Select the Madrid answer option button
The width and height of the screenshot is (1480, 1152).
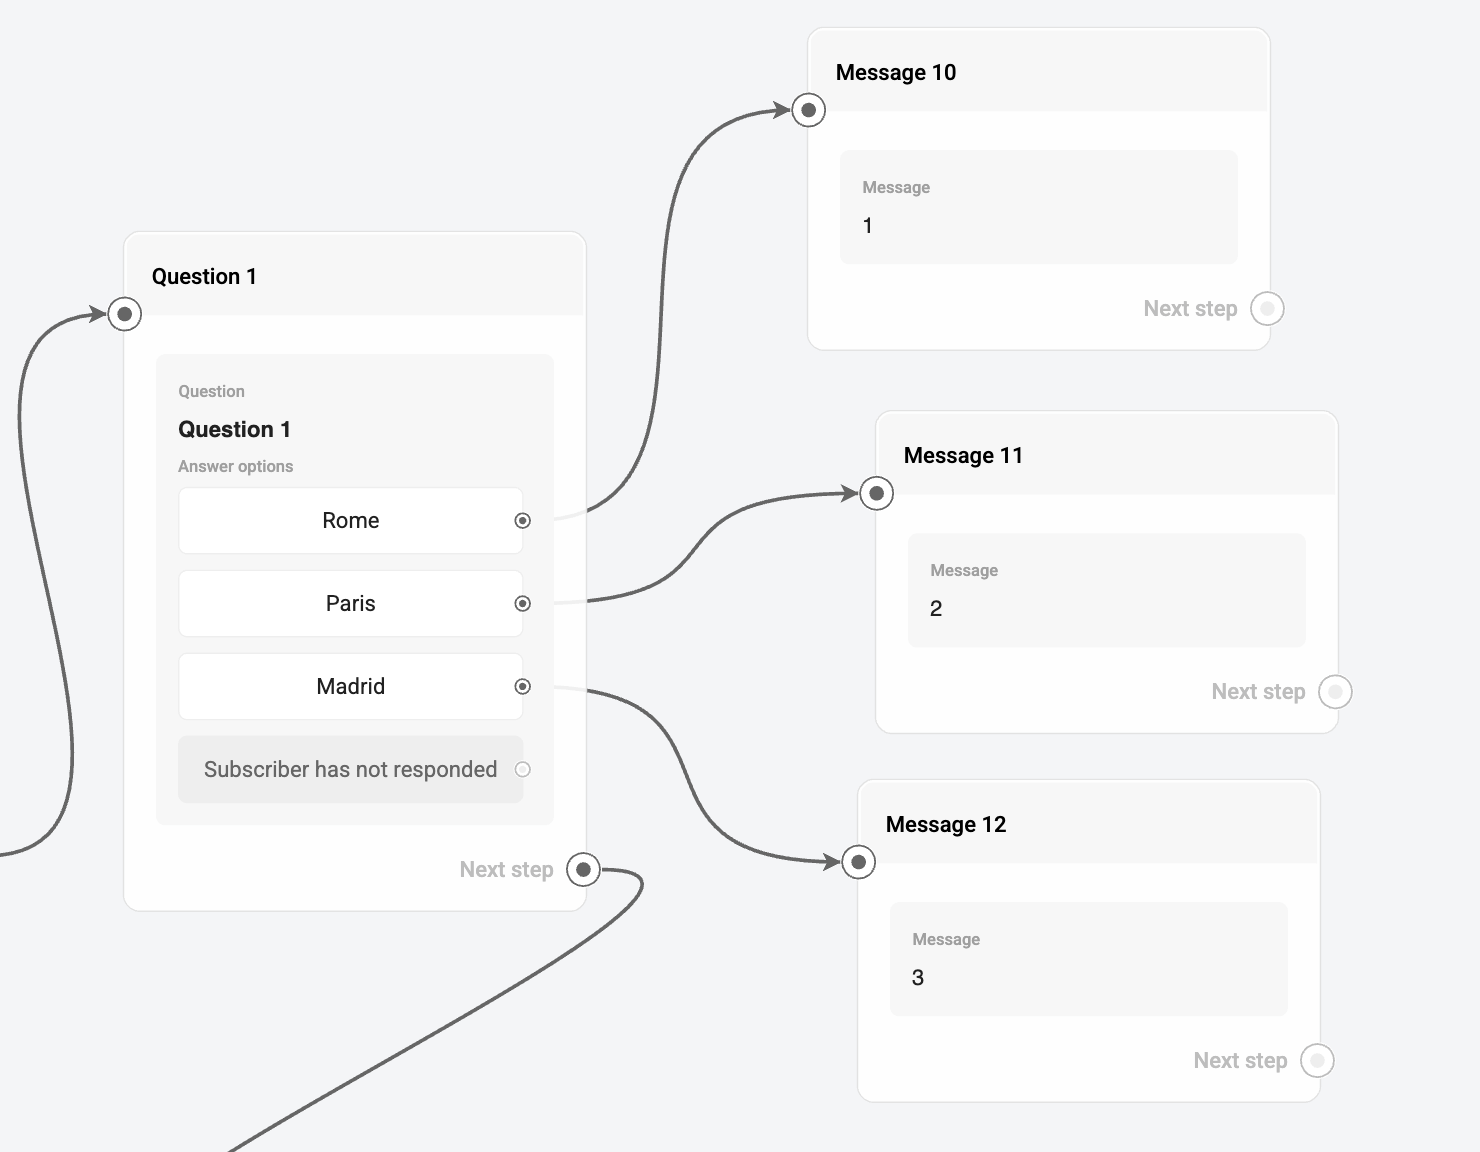pyautogui.click(x=350, y=686)
